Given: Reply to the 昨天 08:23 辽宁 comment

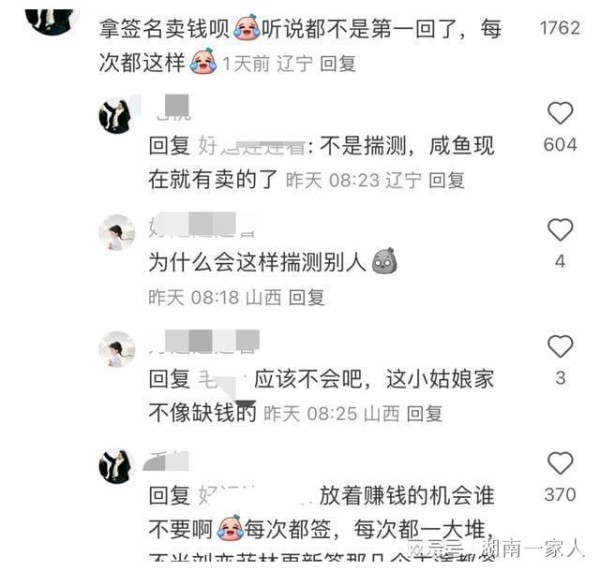Looking at the screenshot, I should [x=447, y=180].
